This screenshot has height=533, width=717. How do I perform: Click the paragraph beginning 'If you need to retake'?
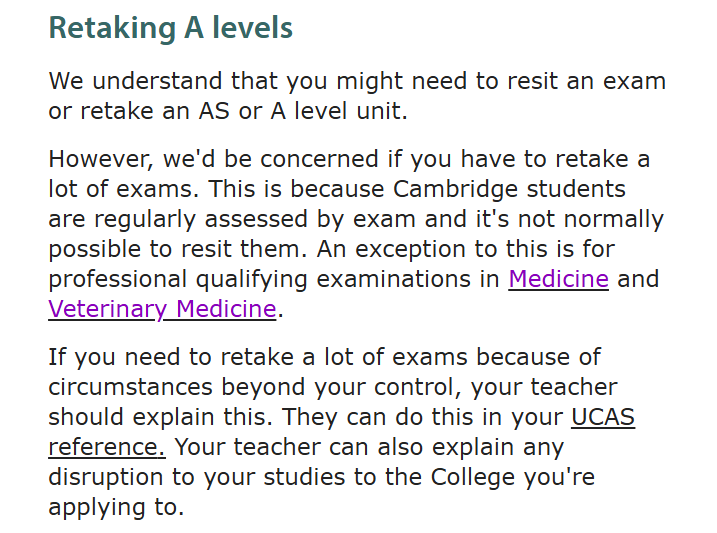click(x=342, y=432)
